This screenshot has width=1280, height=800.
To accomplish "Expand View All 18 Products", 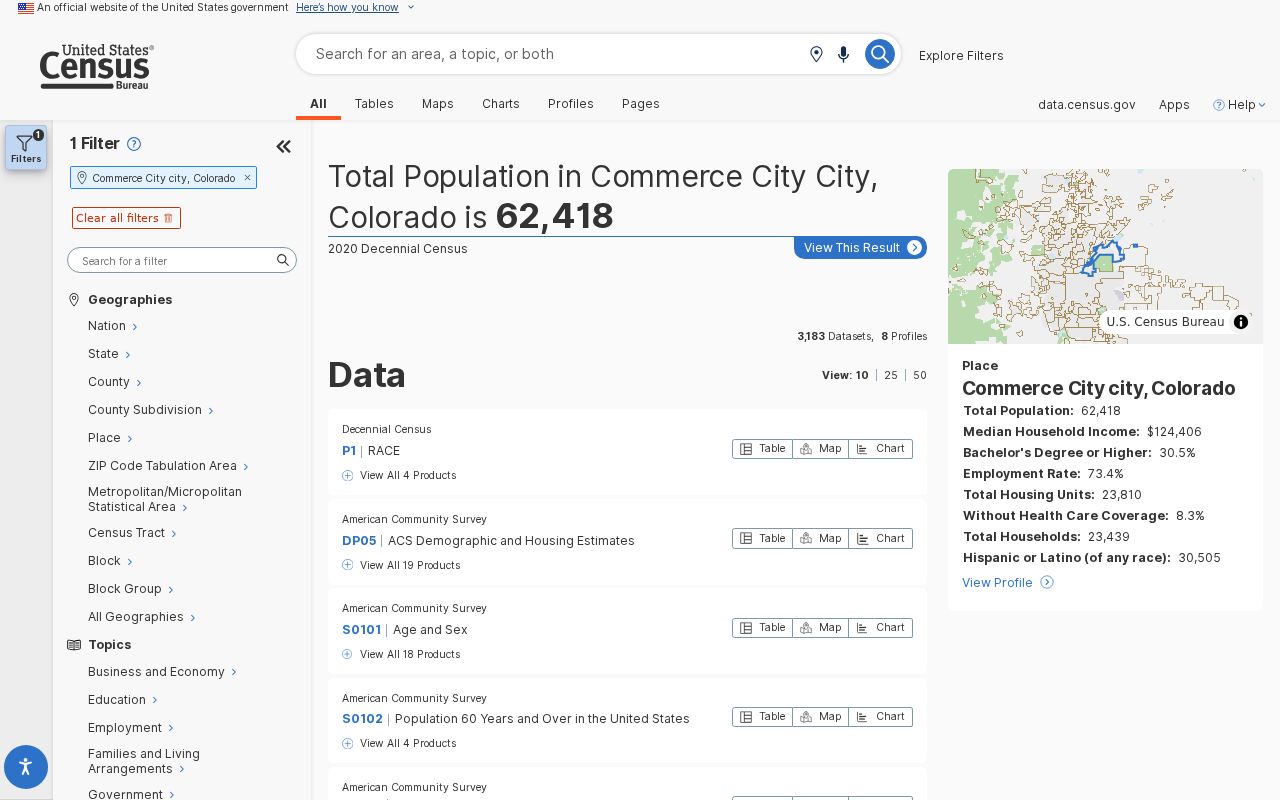I will click(401, 654).
